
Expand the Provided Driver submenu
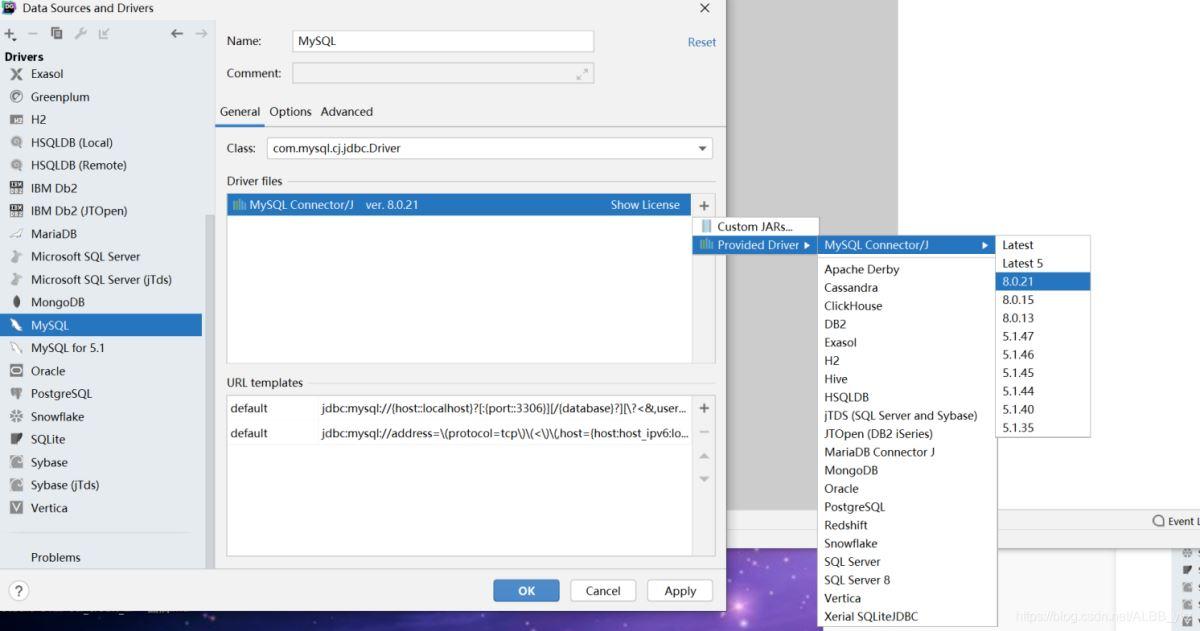(756, 245)
